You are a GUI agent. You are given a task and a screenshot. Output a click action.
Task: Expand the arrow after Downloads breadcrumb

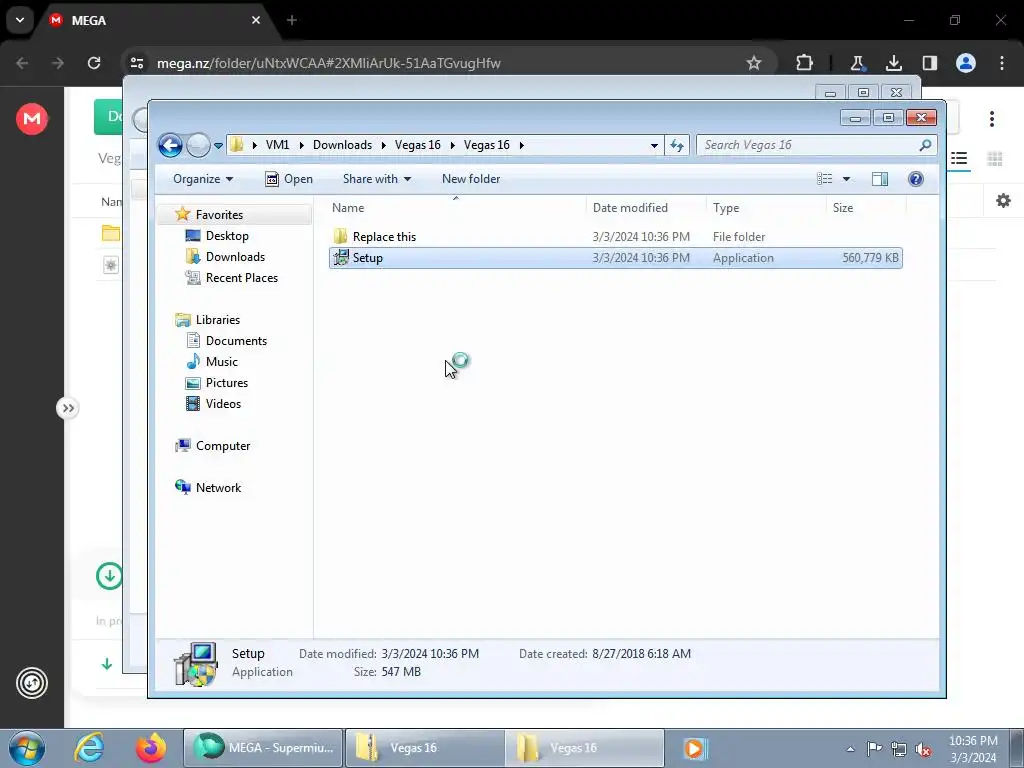coord(383,145)
